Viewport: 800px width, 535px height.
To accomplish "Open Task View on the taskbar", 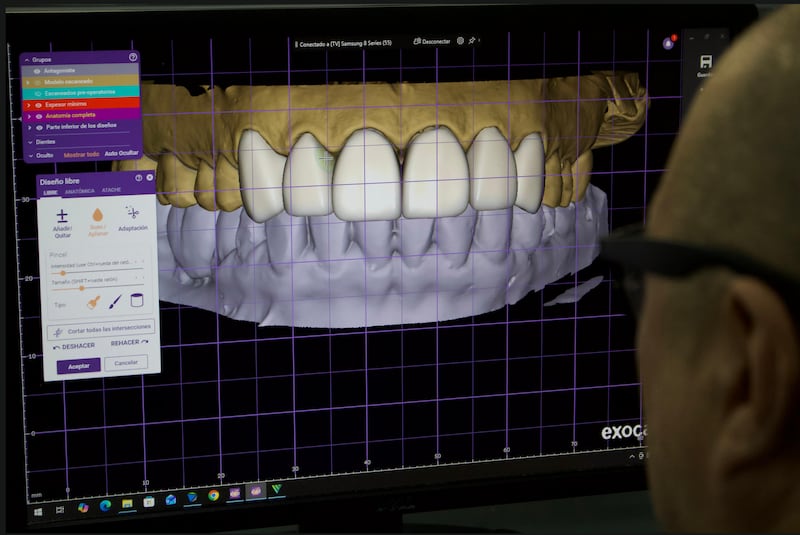I will pyautogui.click(x=60, y=509).
